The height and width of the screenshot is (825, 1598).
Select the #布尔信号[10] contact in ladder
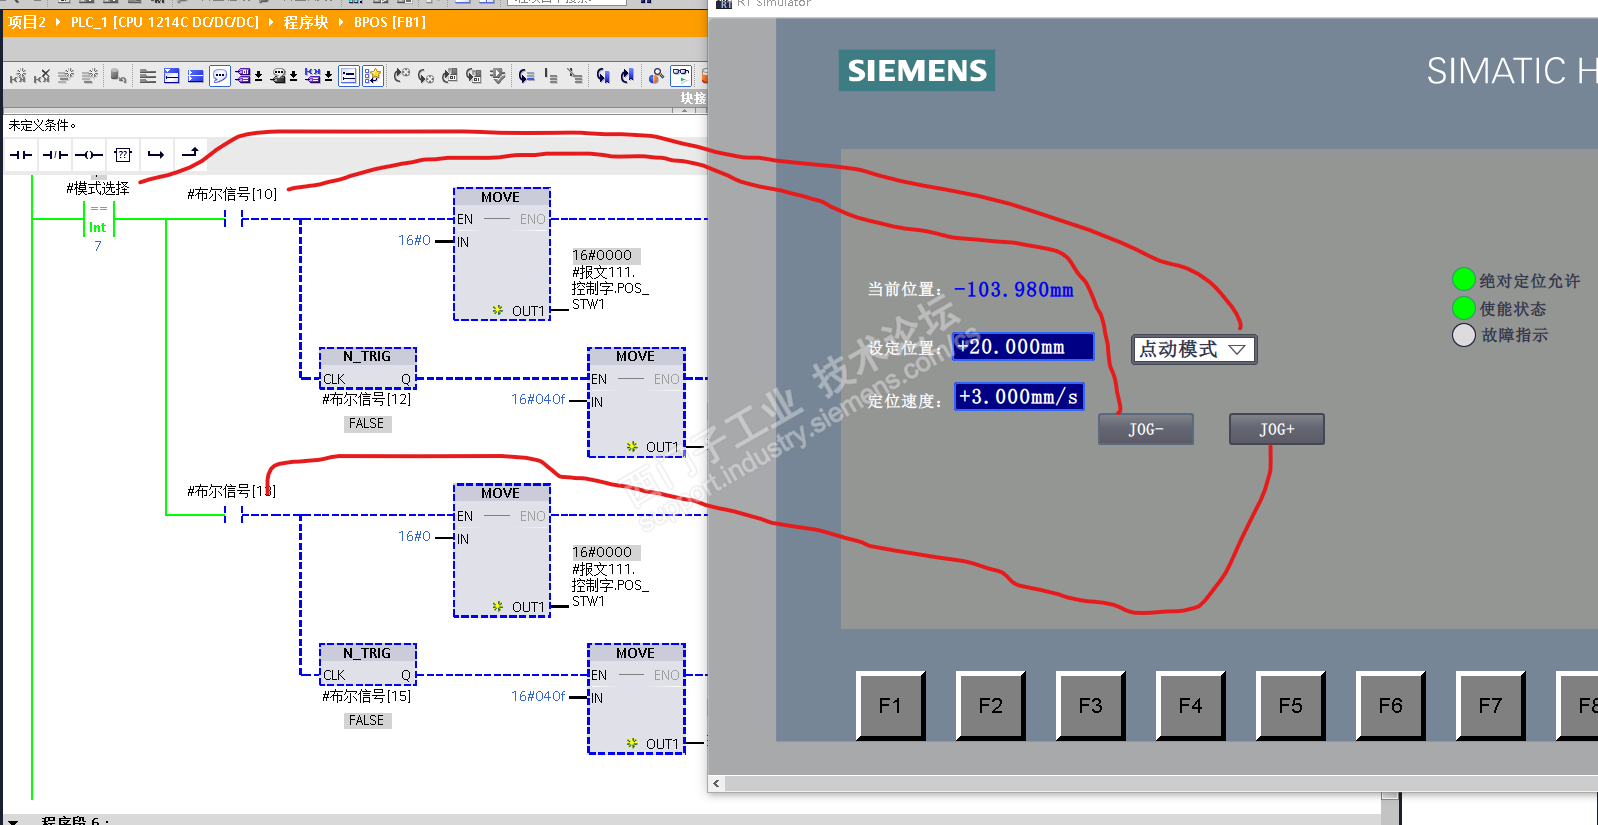234,219
